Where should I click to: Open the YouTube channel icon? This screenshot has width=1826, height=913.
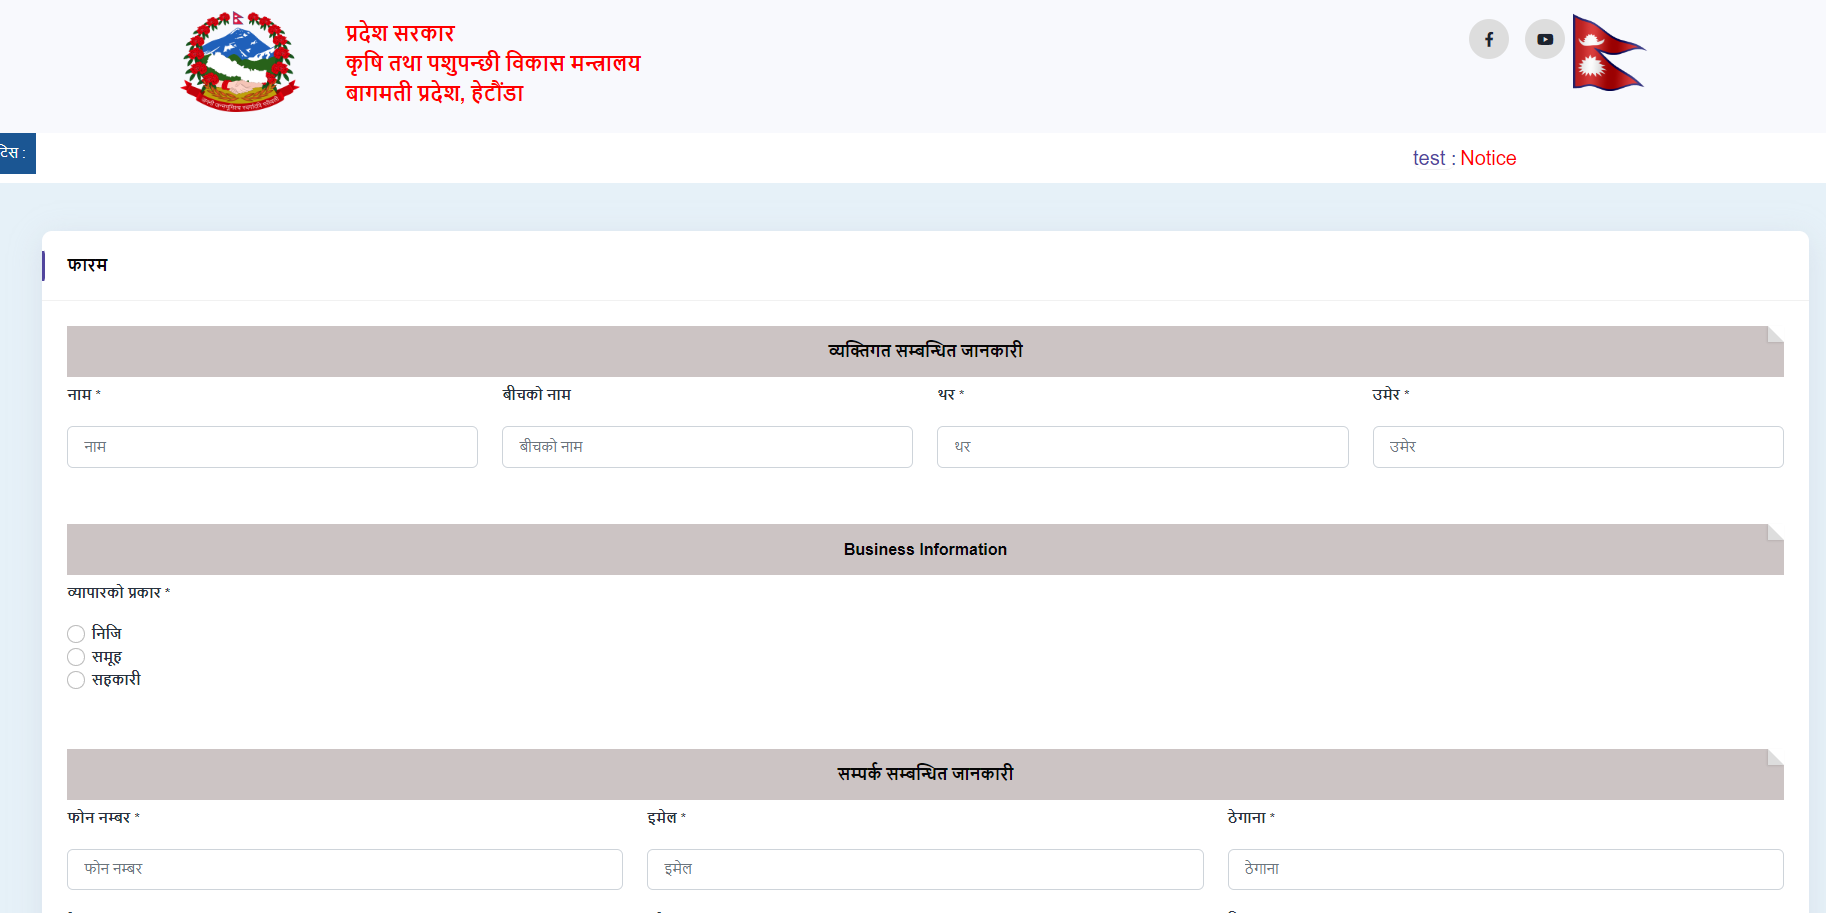(x=1544, y=40)
